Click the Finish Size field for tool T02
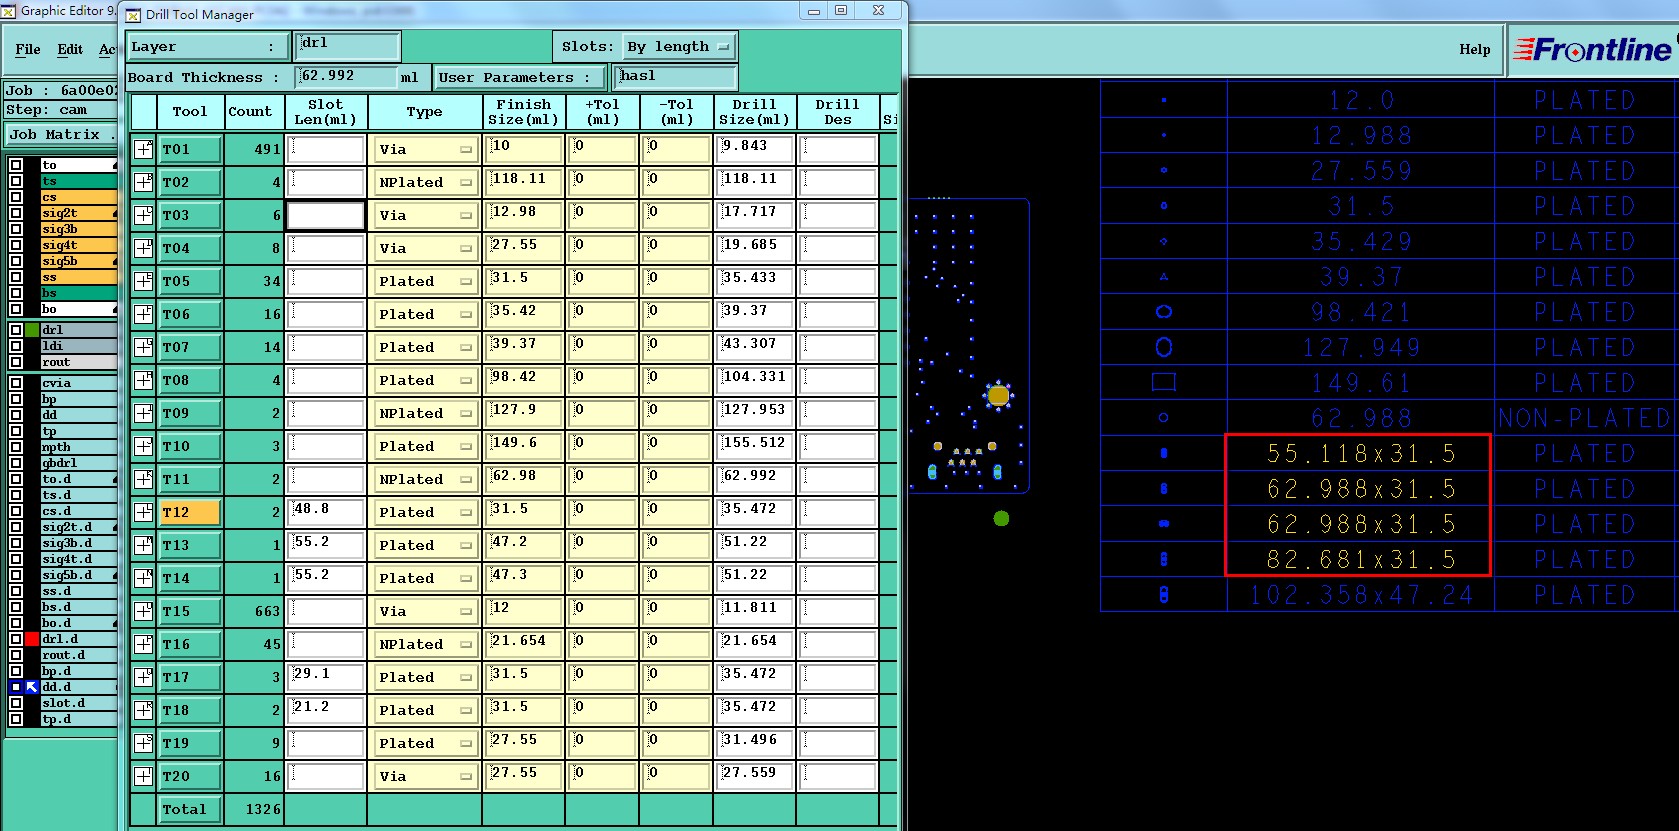Screen dimensions: 1679x831 525,182
